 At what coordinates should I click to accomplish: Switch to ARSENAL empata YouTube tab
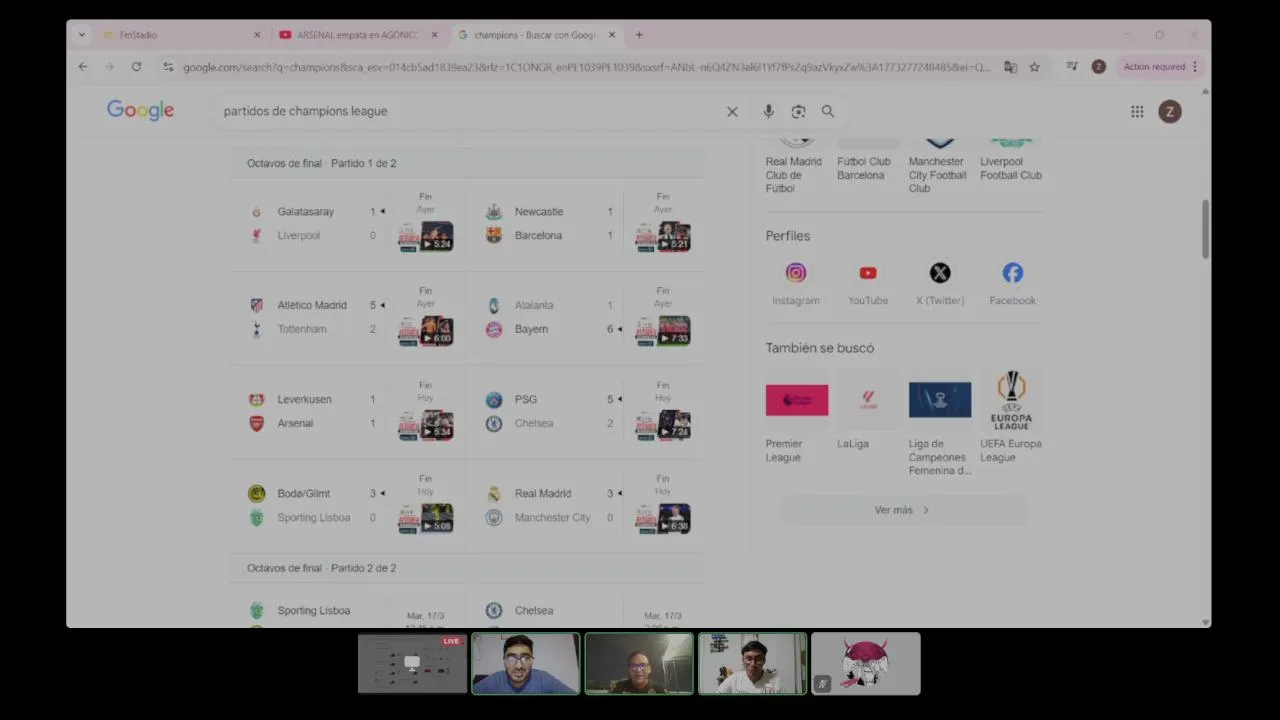click(356, 35)
